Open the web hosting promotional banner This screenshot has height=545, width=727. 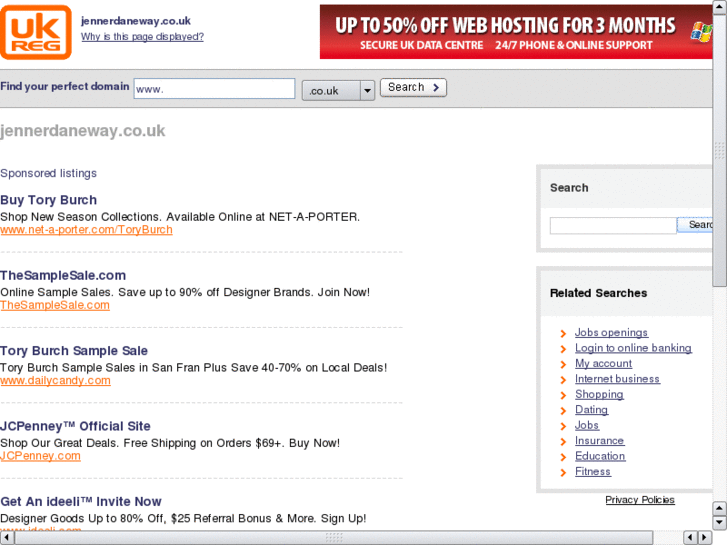coord(516,32)
